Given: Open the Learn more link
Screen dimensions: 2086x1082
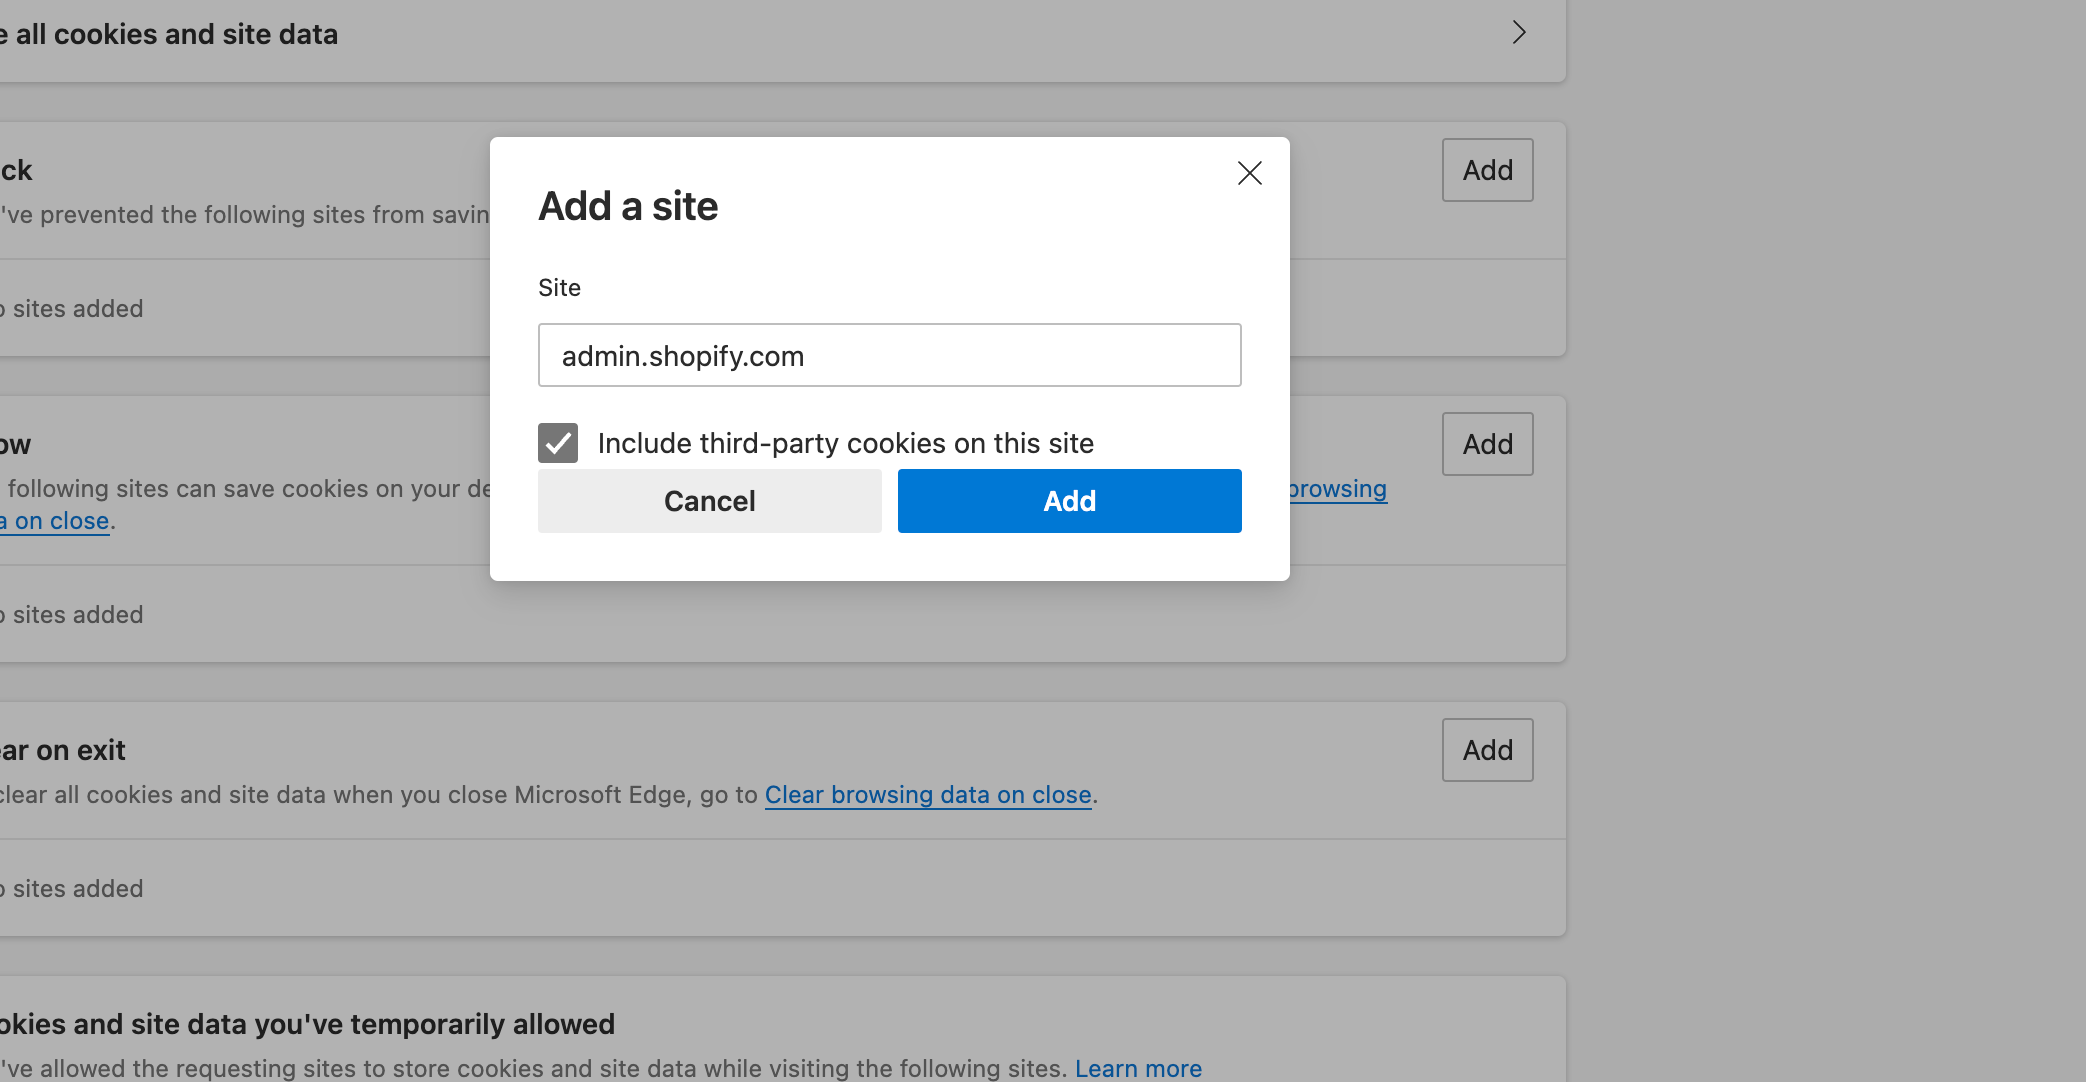Looking at the screenshot, I should click(1138, 1068).
